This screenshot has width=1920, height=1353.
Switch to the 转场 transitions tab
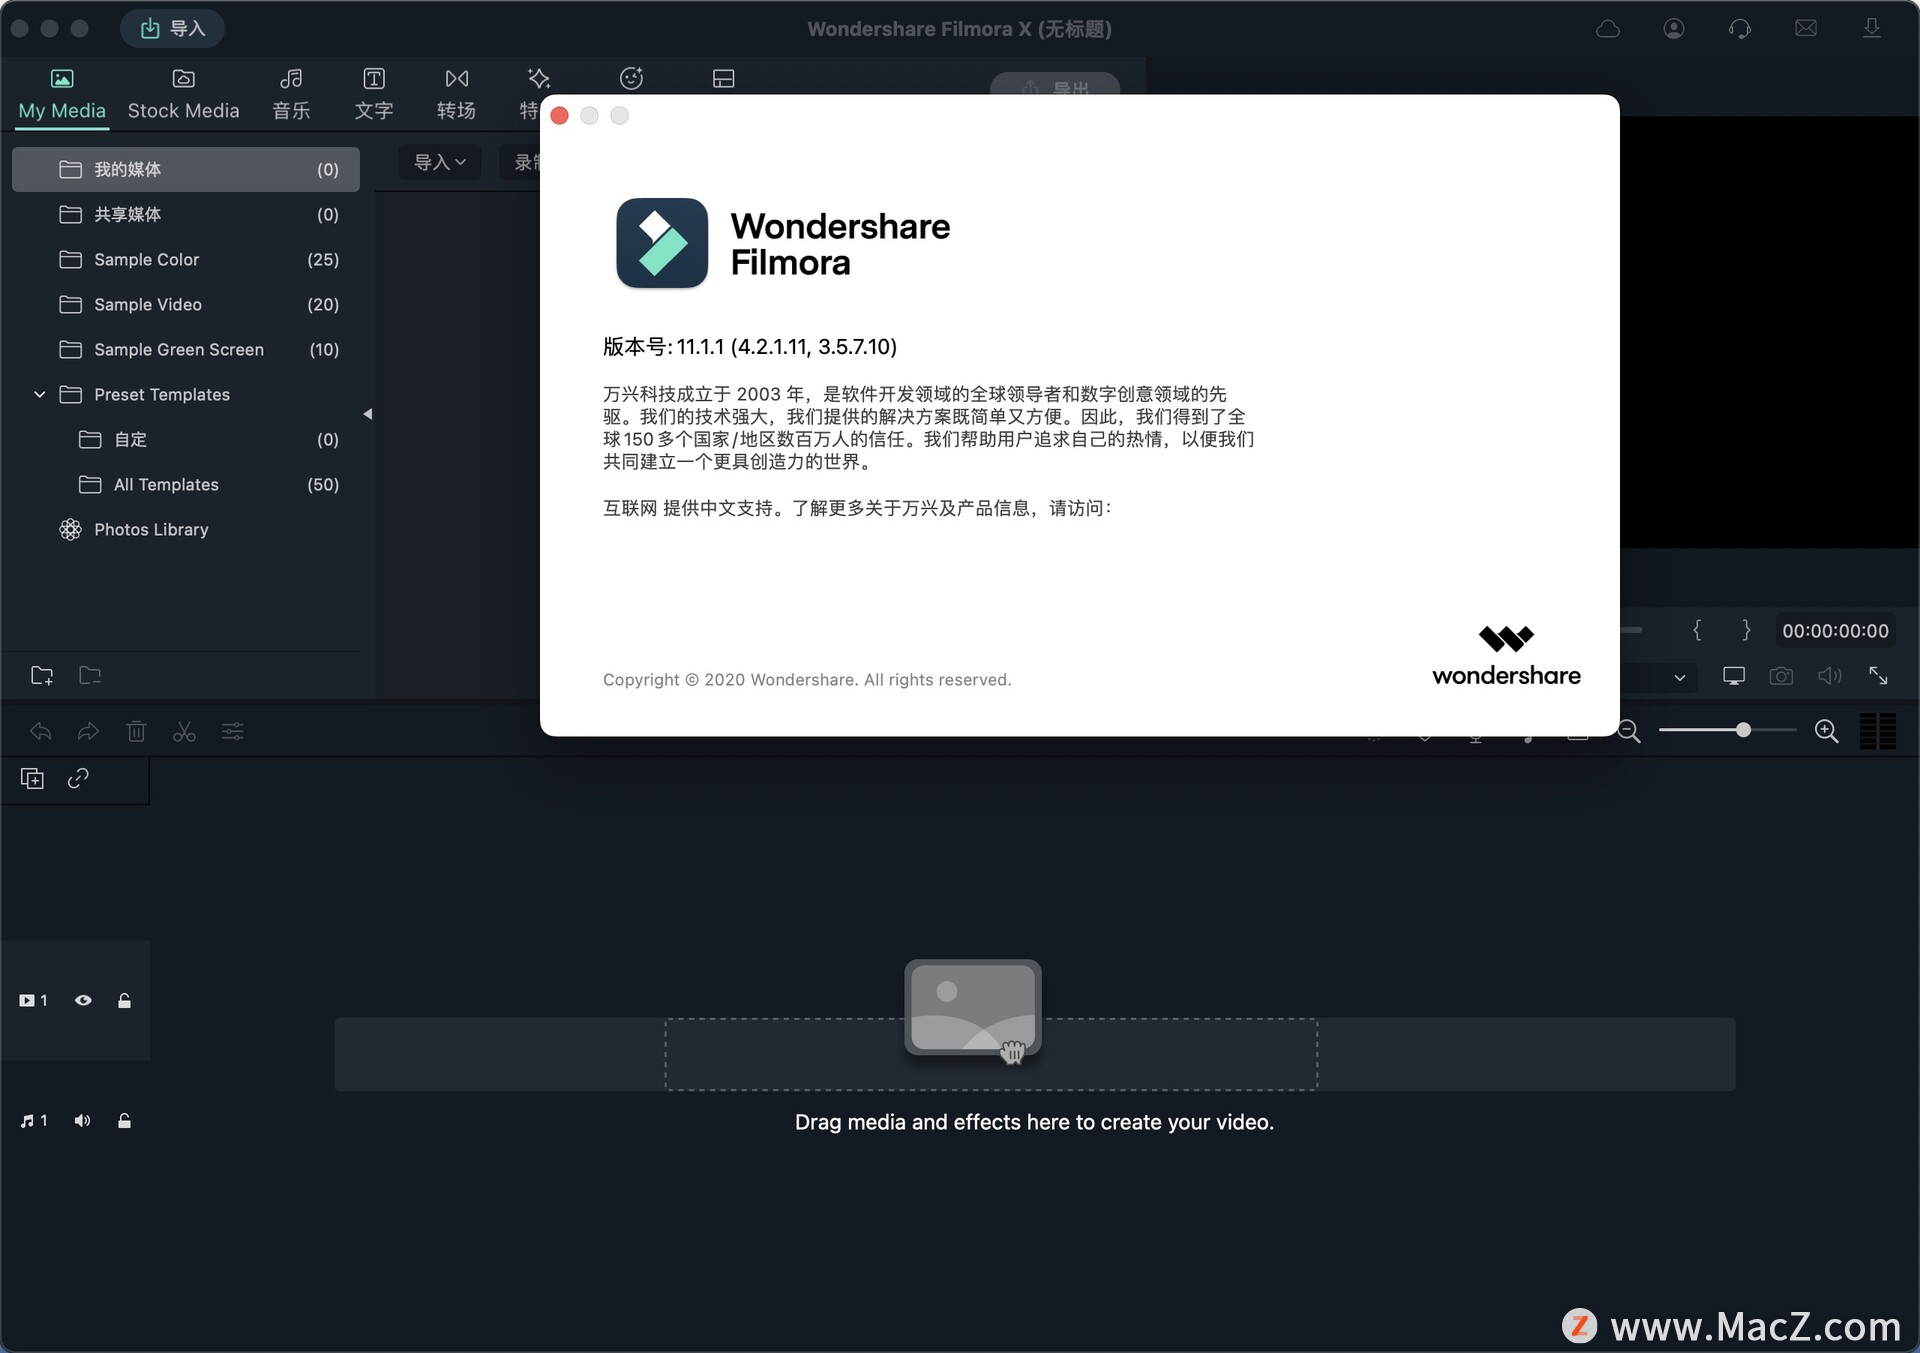[x=456, y=95]
